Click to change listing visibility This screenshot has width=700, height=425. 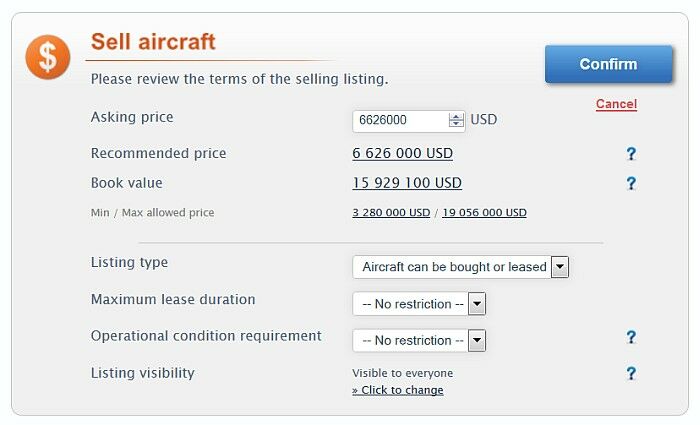[398, 390]
